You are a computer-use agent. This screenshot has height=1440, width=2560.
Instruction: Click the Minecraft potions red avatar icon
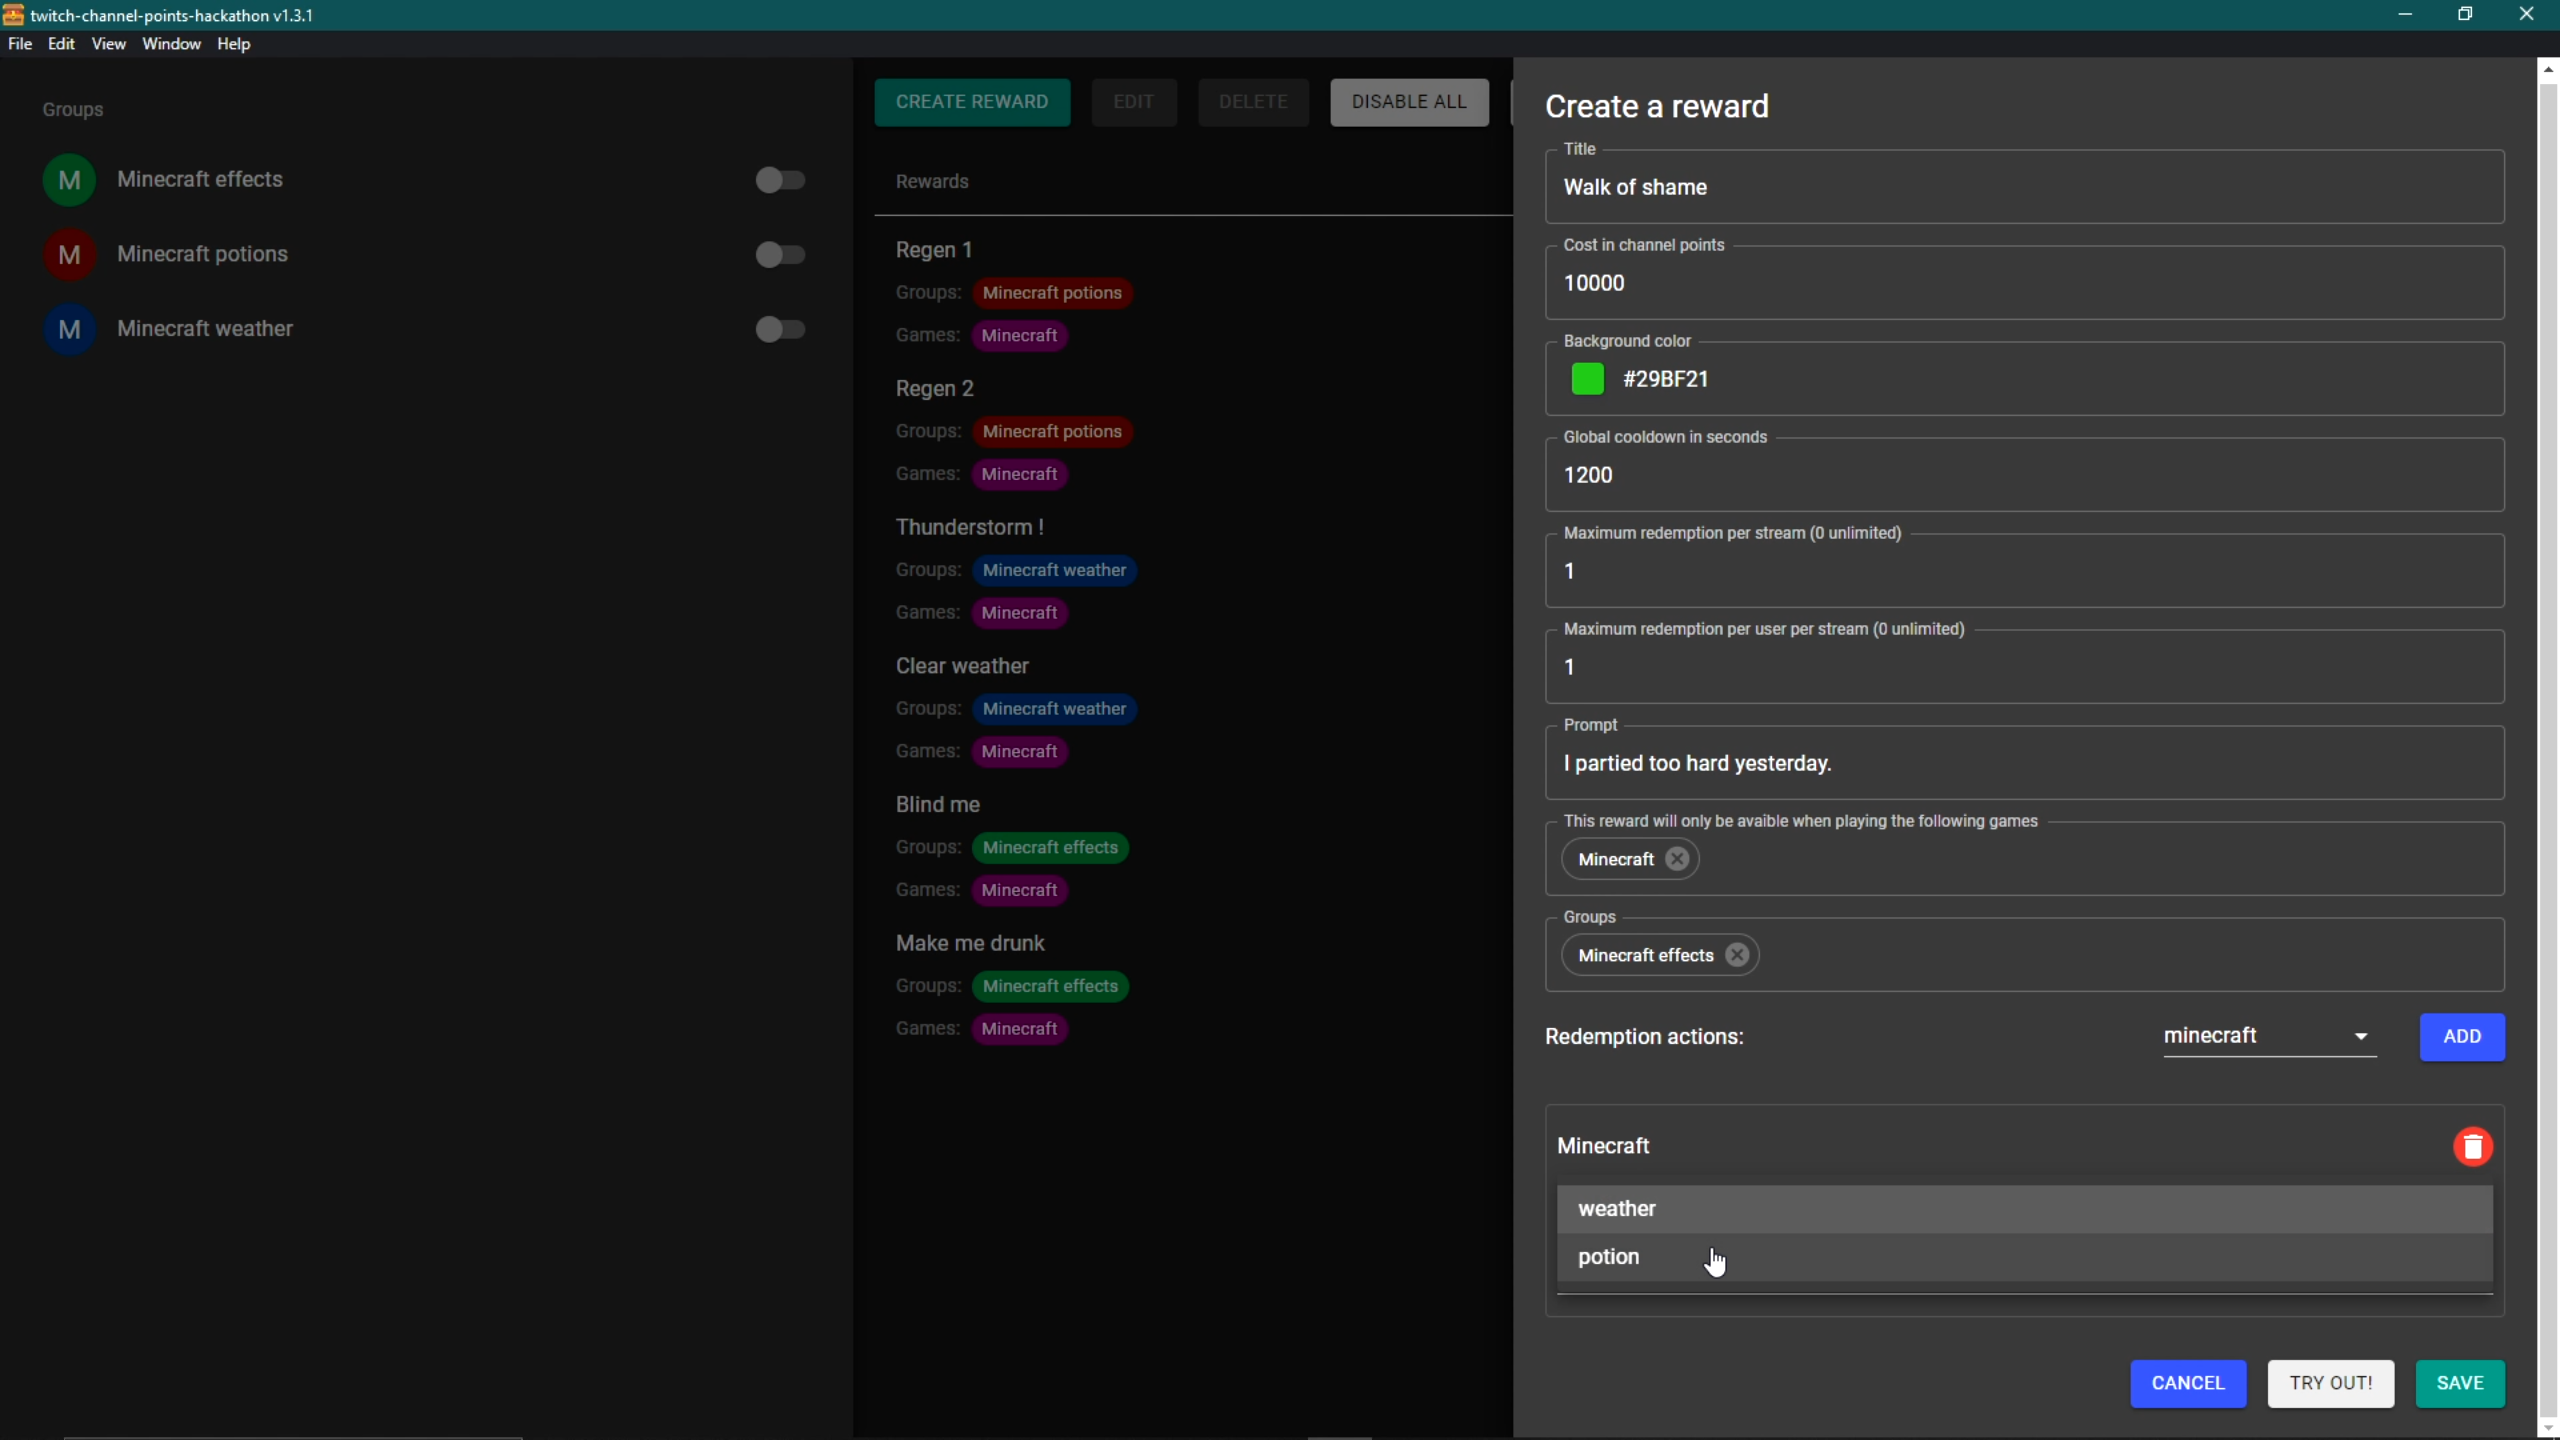point(69,254)
